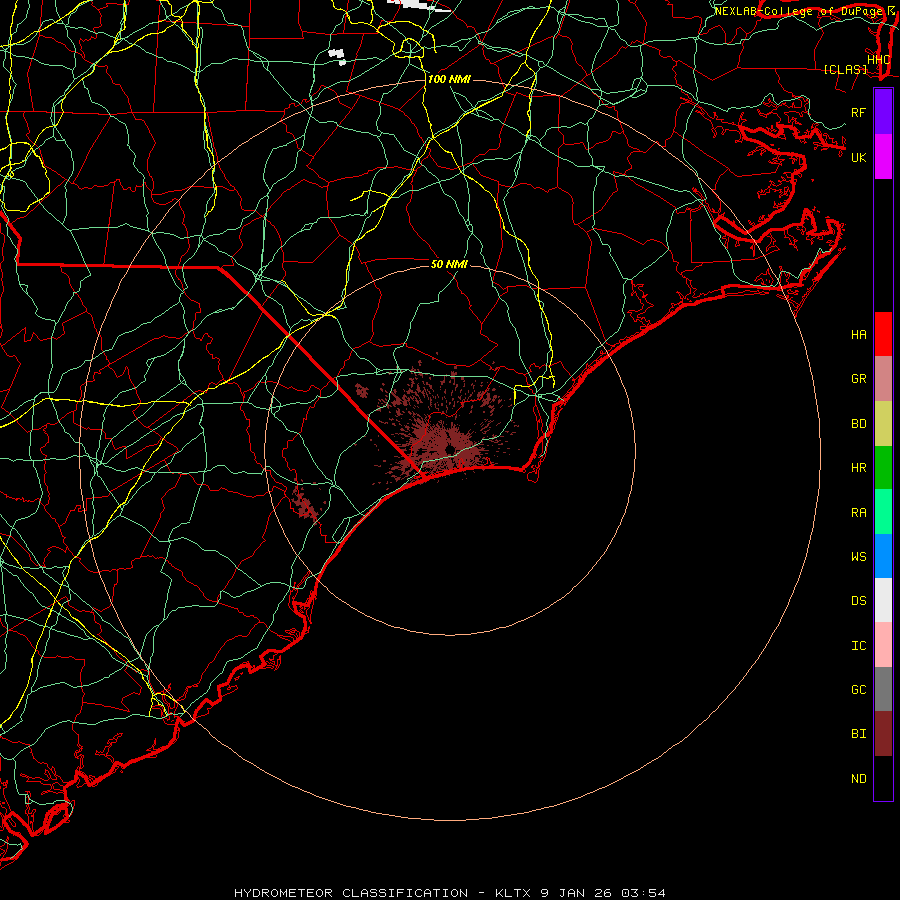Select the GC gray legend swatch
The height and width of the screenshot is (900, 900).
[883, 689]
